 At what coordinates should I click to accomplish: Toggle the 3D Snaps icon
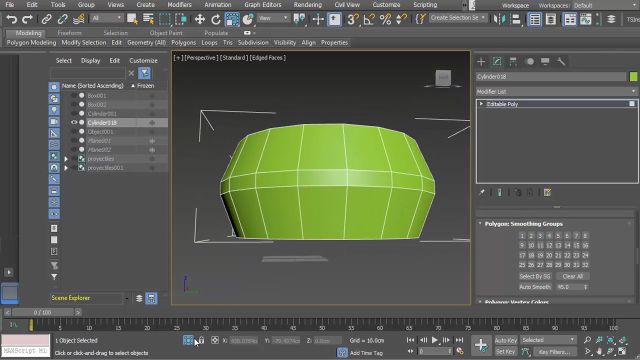tap(353, 19)
